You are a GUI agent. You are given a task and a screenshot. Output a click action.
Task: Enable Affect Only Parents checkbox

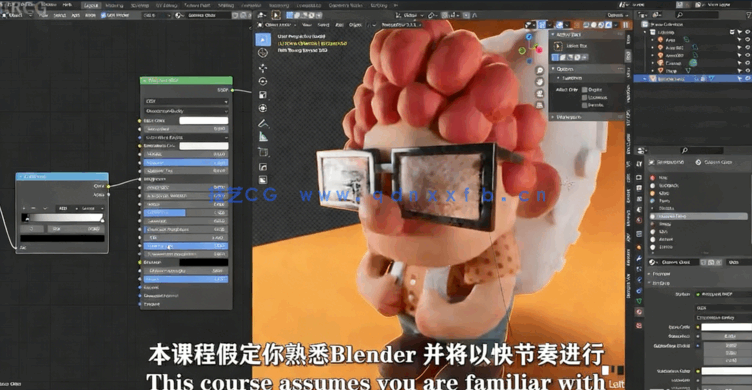[x=585, y=105]
